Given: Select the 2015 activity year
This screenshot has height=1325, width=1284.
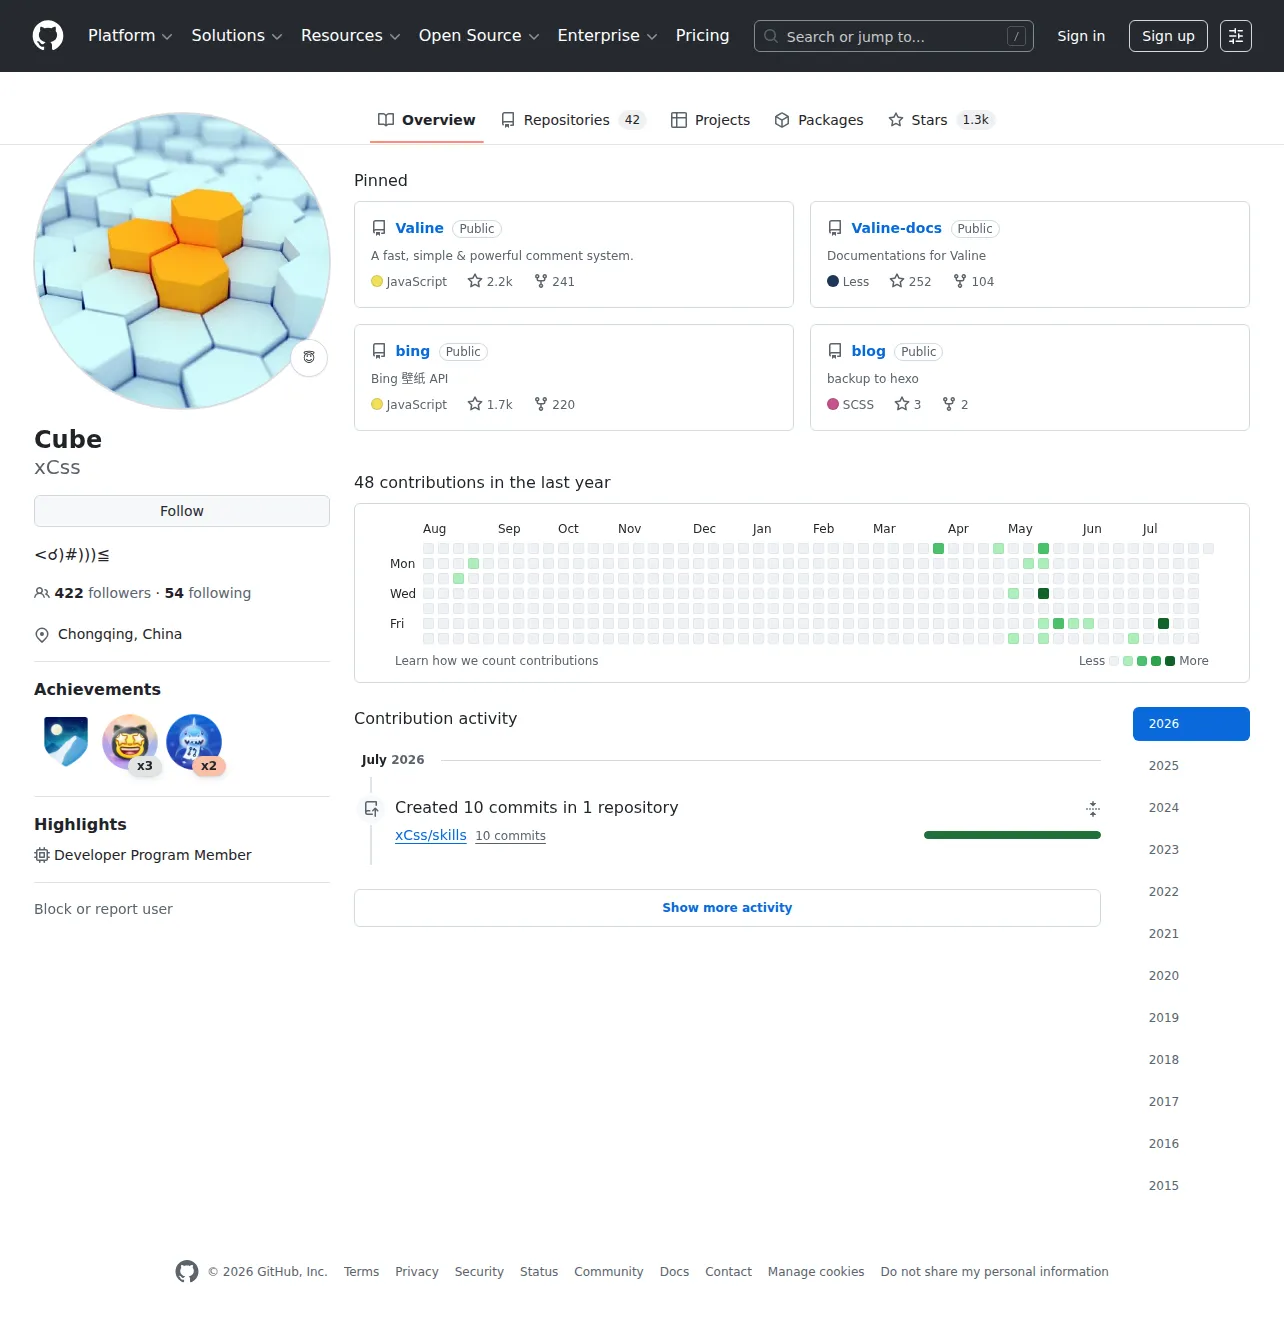Looking at the screenshot, I should click(x=1191, y=1186).
